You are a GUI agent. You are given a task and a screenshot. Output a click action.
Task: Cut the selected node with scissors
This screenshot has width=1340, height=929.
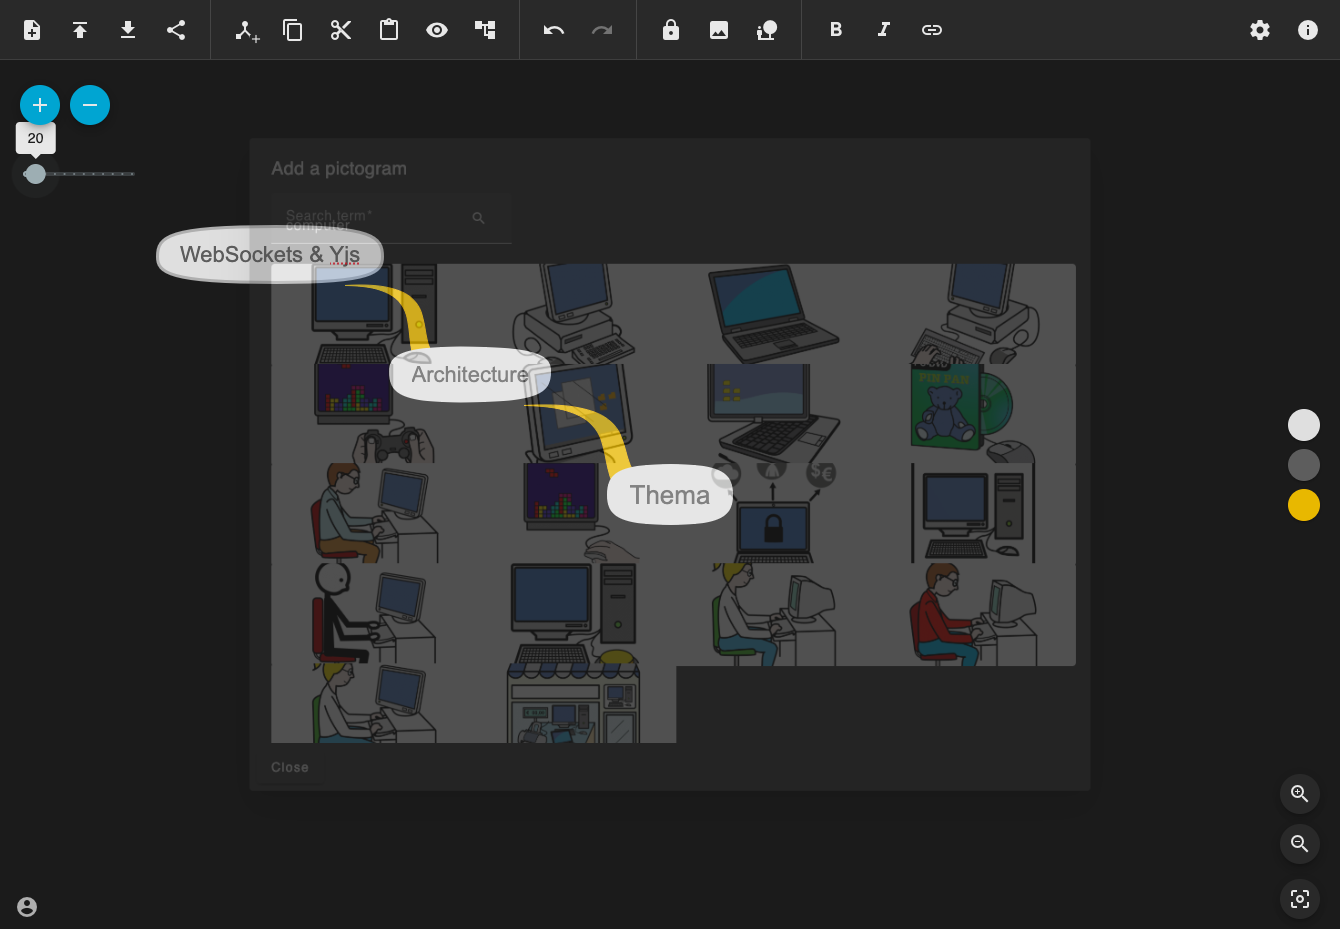[x=341, y=30]
